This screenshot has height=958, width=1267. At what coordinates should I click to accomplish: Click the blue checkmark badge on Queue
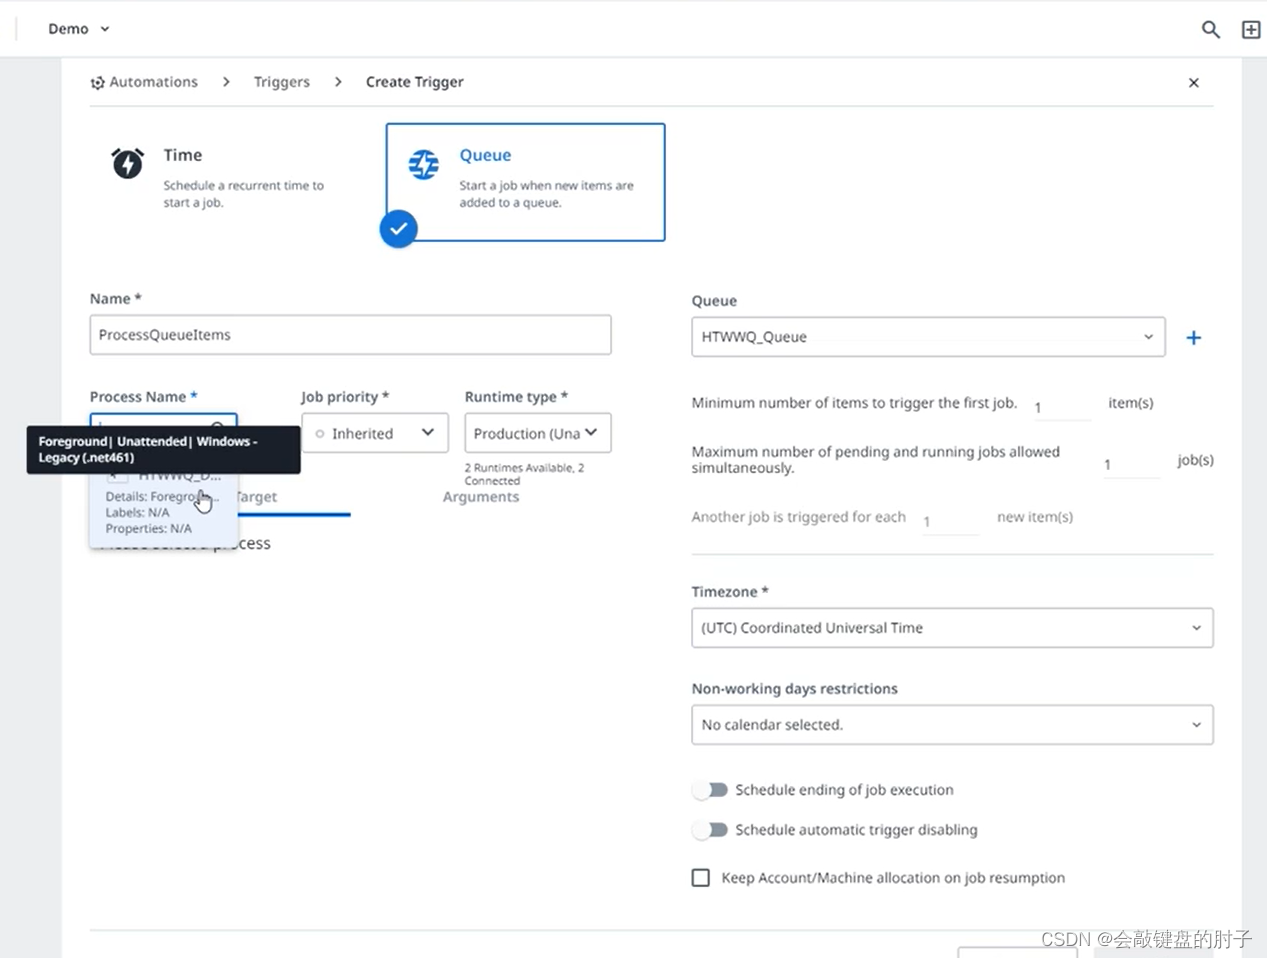coord(398,229)
